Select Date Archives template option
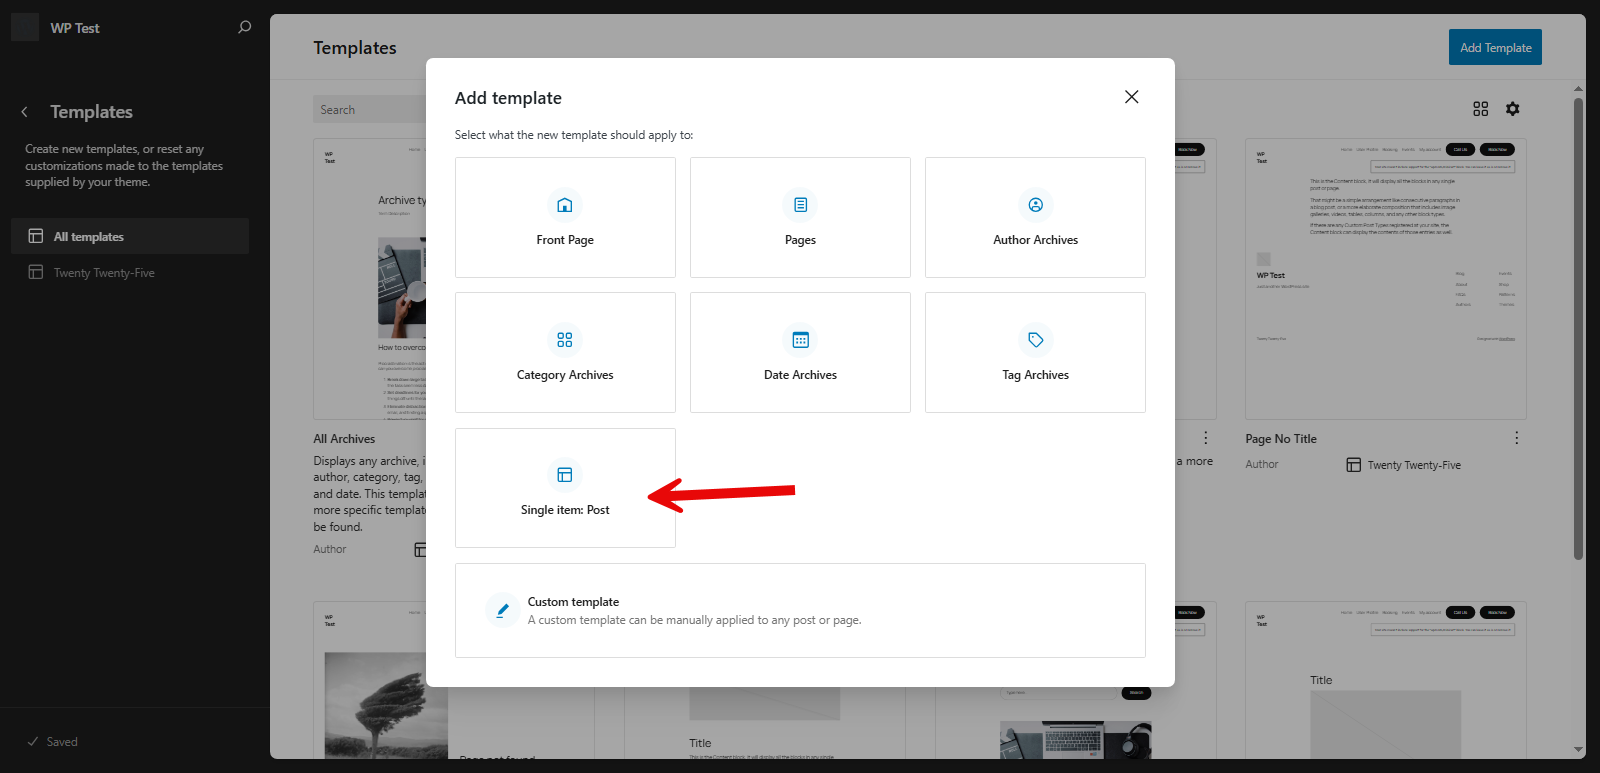Image resolution: width=1600 pixels, height=773 pixels. (x=800, y=352)
